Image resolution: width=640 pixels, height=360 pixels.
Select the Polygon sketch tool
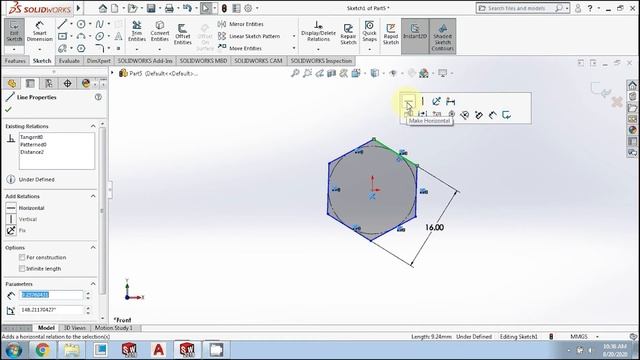point(81,49)
